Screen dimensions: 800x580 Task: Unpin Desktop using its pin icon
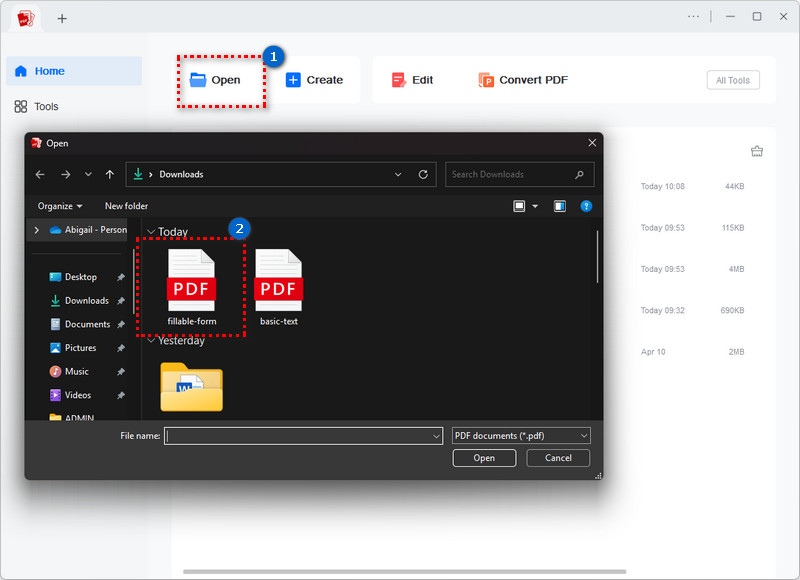[121, 277]
